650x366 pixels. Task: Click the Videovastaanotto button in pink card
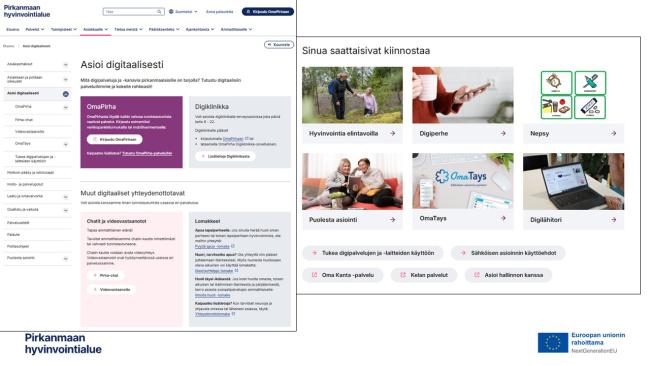[x=112, y=290]
